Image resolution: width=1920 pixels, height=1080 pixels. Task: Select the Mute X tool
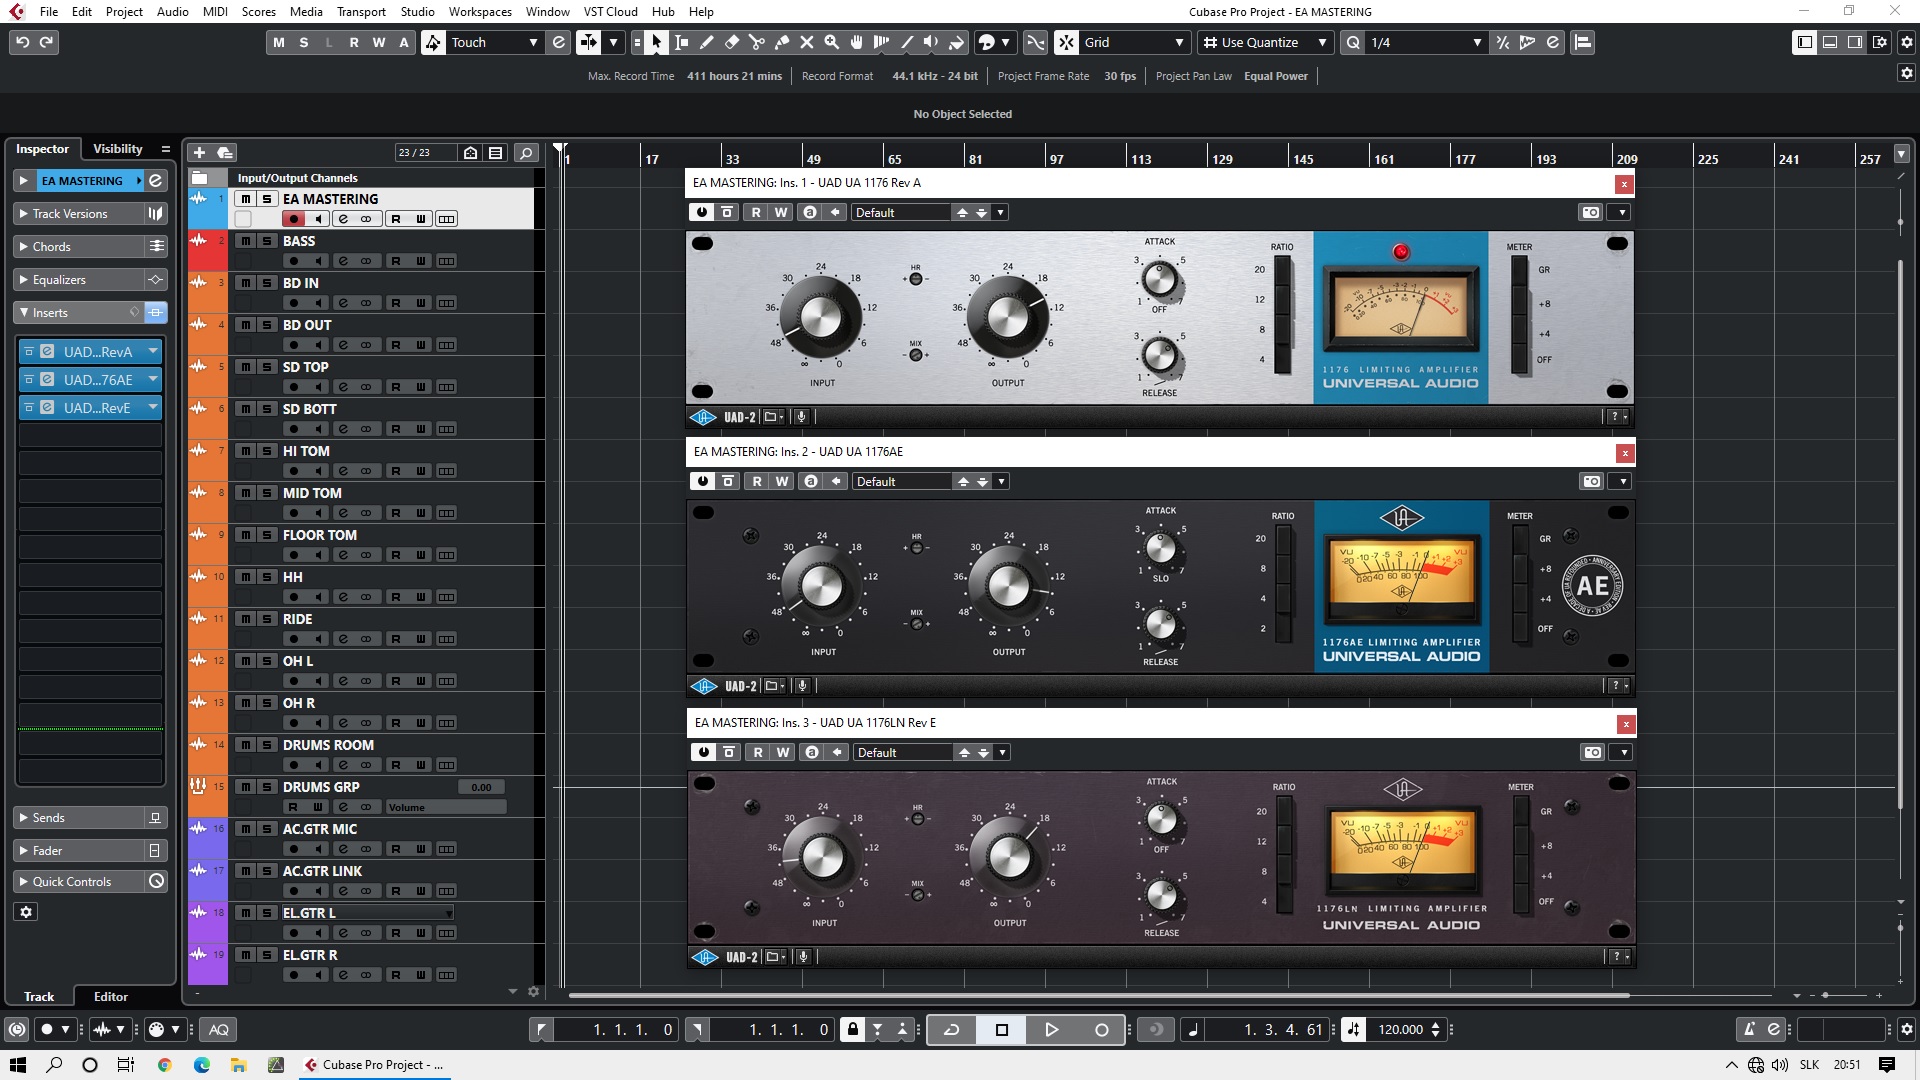point(807,42)
